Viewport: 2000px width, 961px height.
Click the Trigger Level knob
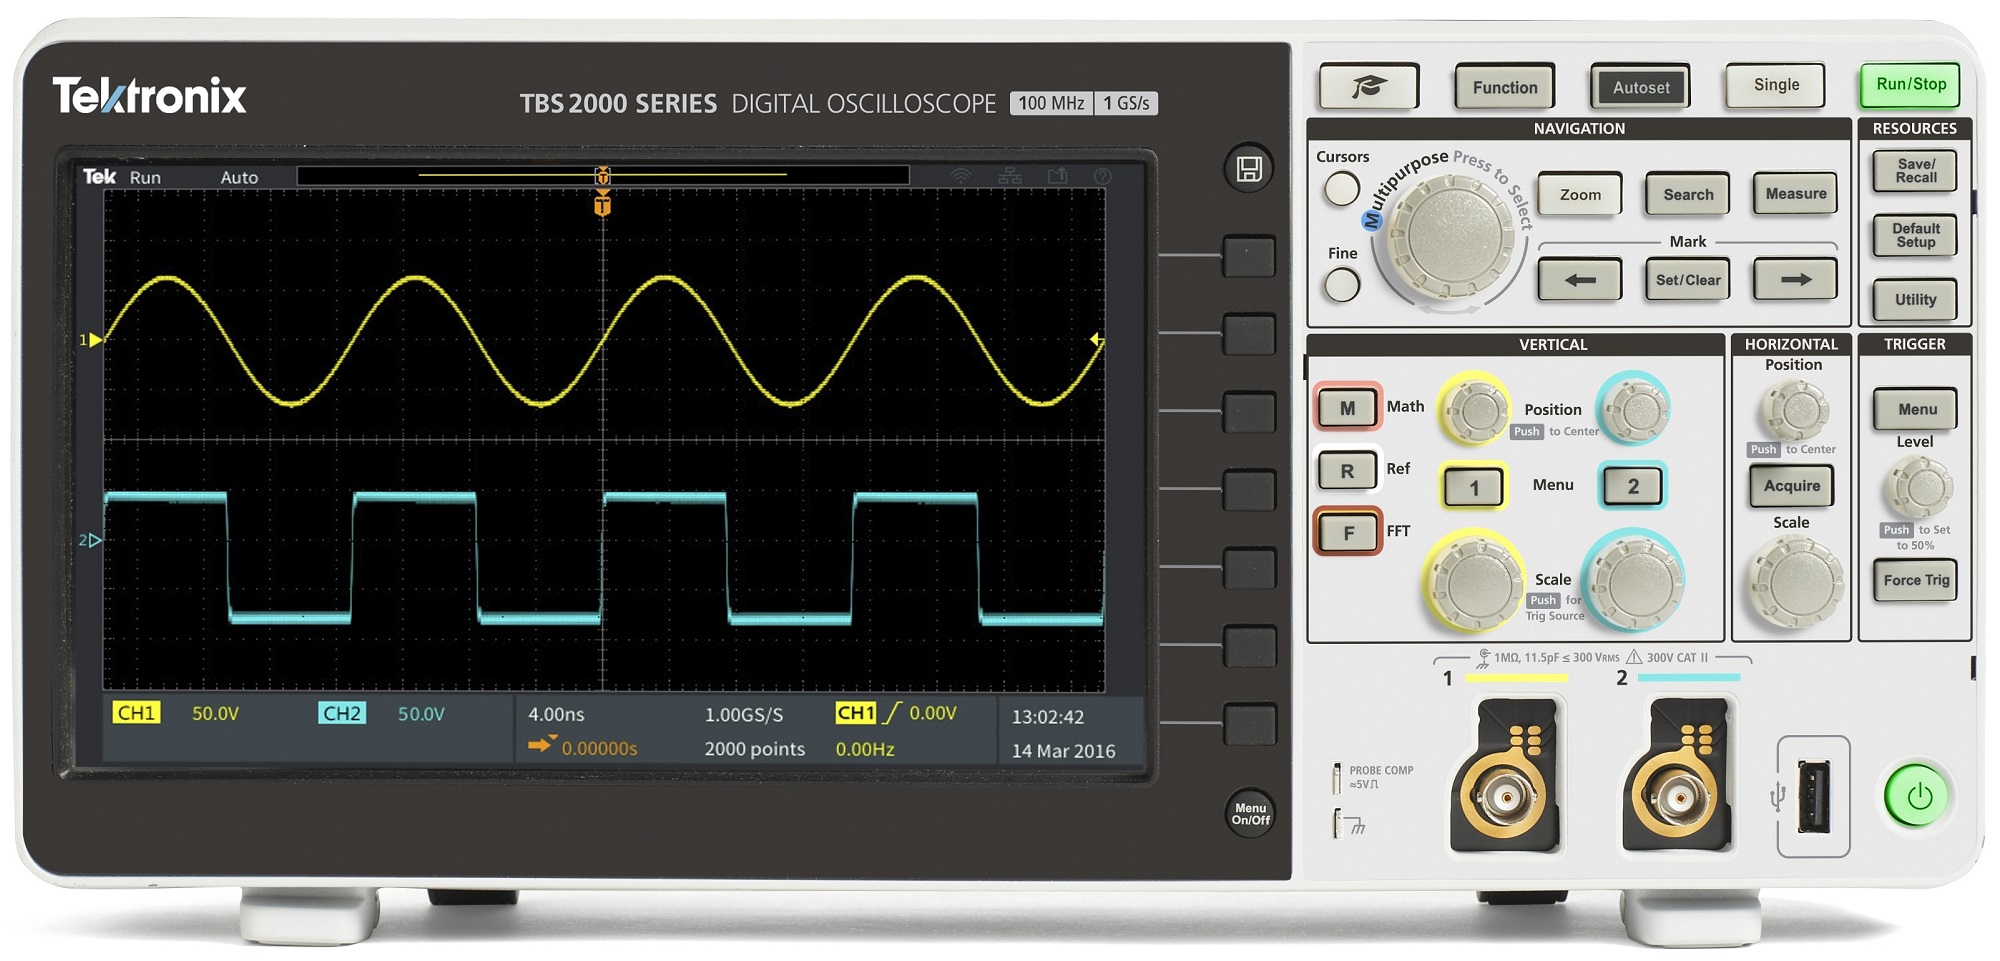[x=1918, y=488]
